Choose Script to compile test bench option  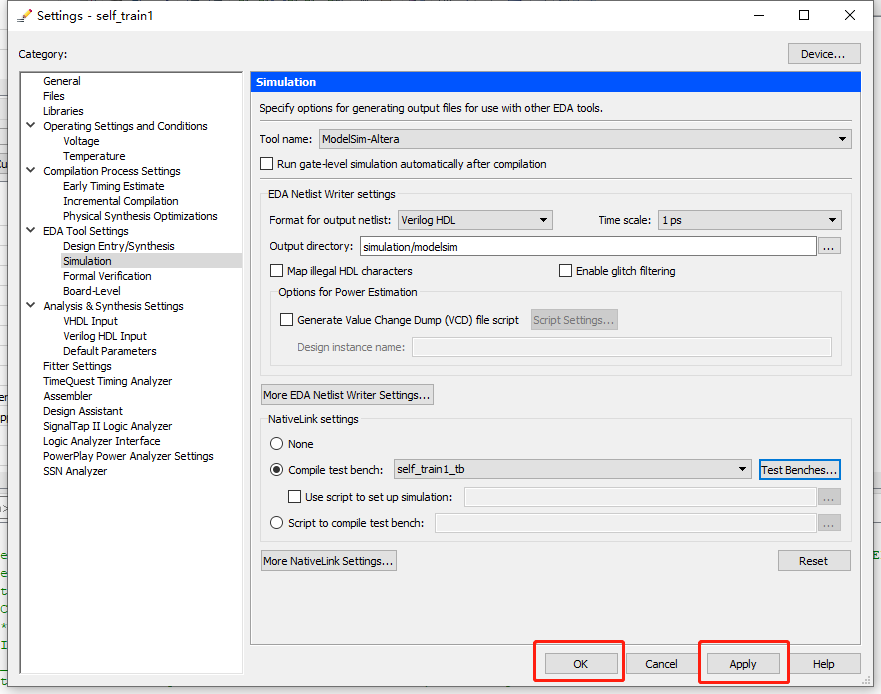276,523
